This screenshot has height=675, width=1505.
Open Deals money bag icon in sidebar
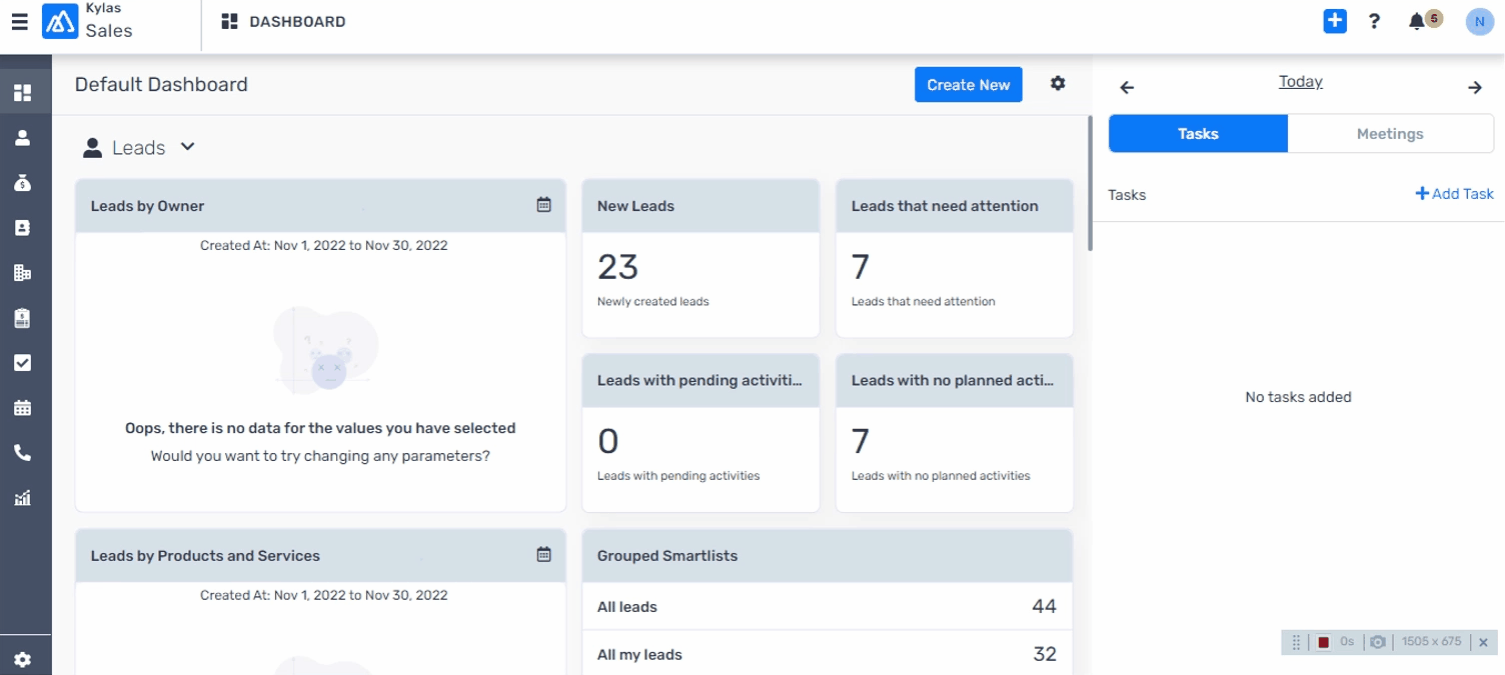(x=22, y=183)
